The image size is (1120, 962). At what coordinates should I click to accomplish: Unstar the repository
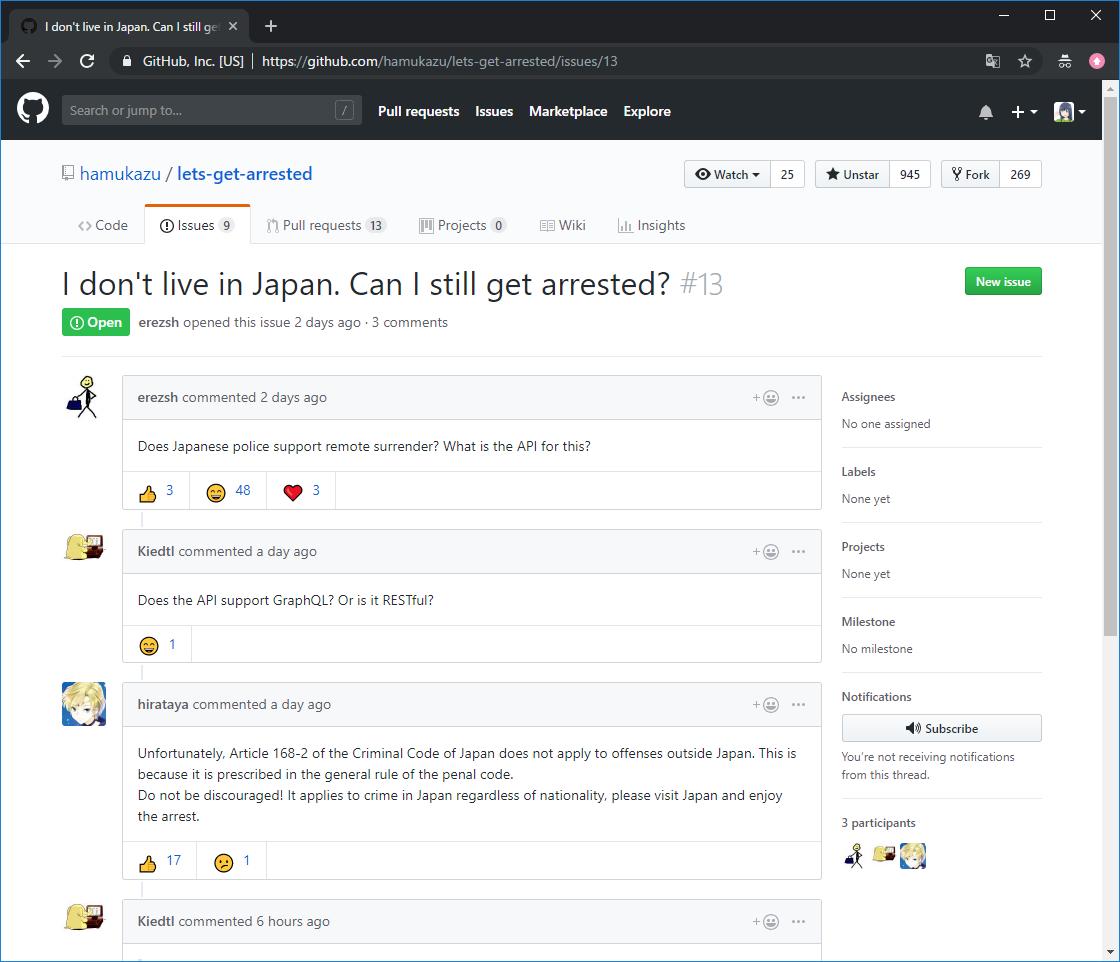(852, 174)
